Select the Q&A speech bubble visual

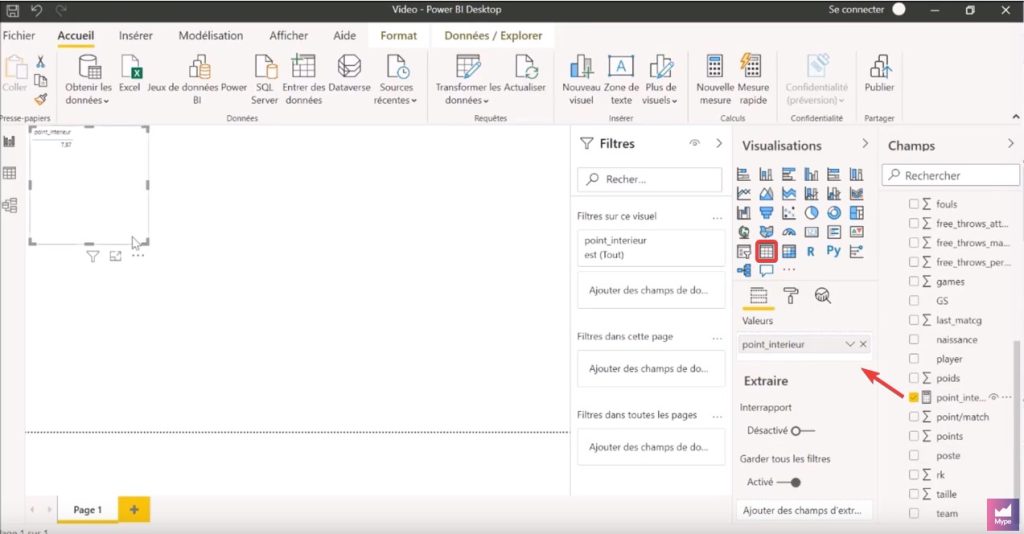[x=766, y=270]
